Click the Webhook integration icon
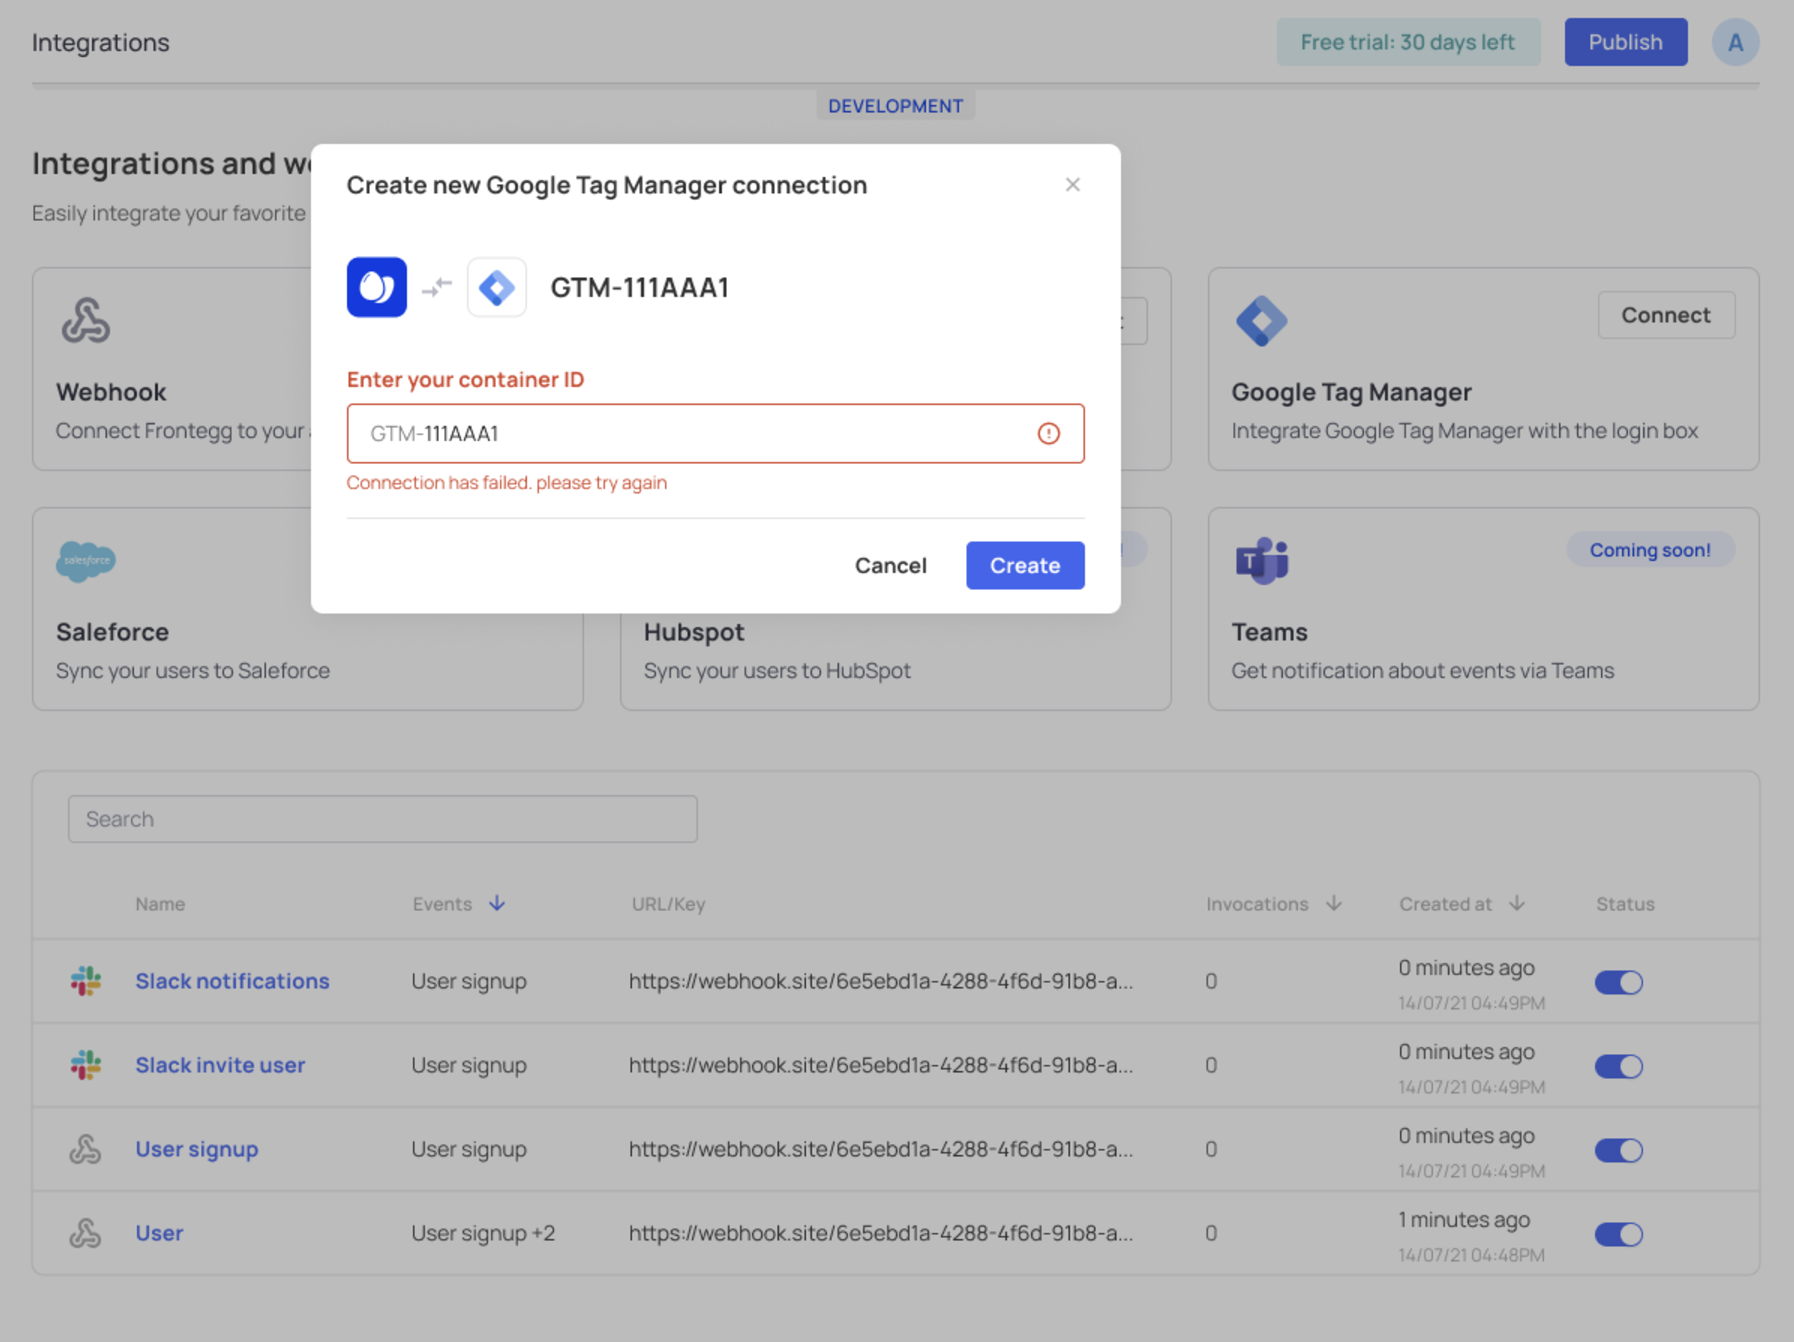1794x1342 pixels. pyautogui.click(x=86, y=321)
